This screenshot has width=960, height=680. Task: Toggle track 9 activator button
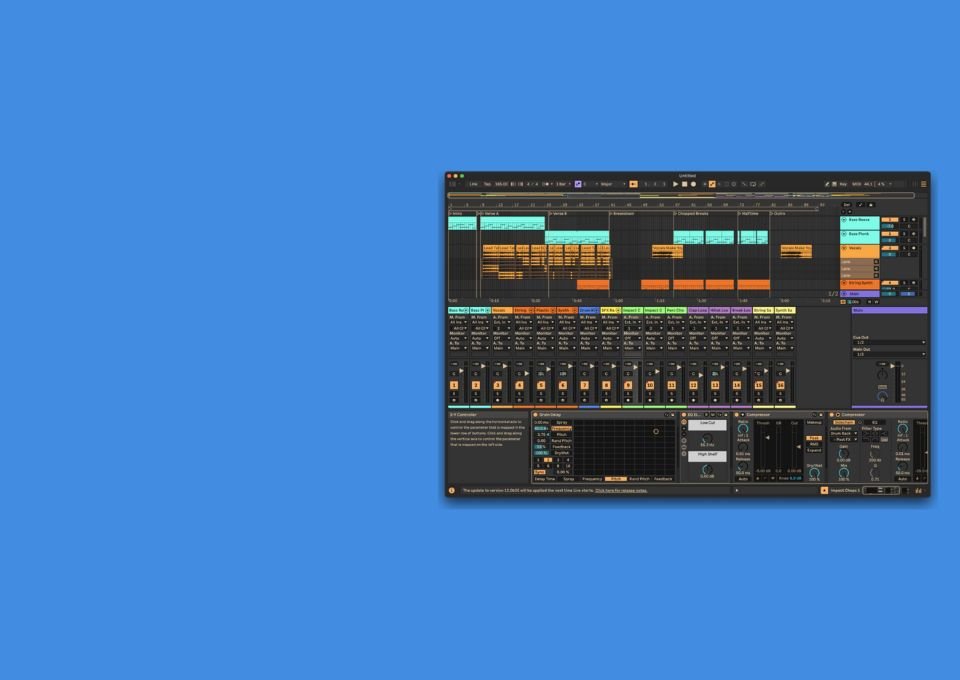coord(628,385)
